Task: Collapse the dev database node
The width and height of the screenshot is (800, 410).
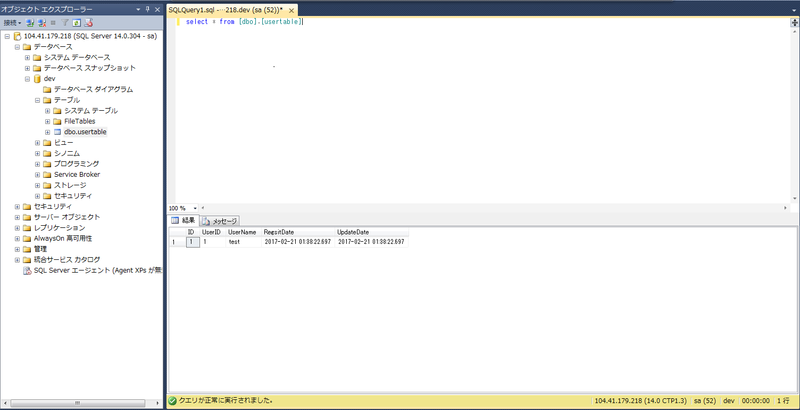Action: (x=28, y=79)
